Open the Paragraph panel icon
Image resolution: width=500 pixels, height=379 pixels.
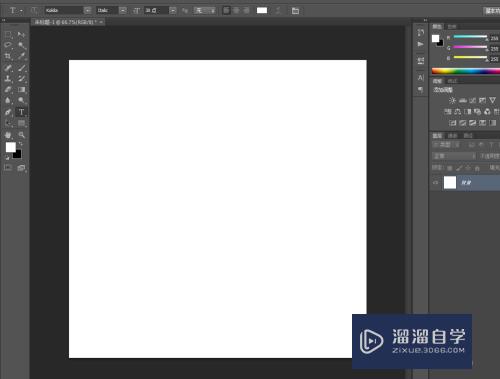tap(421, 89)
